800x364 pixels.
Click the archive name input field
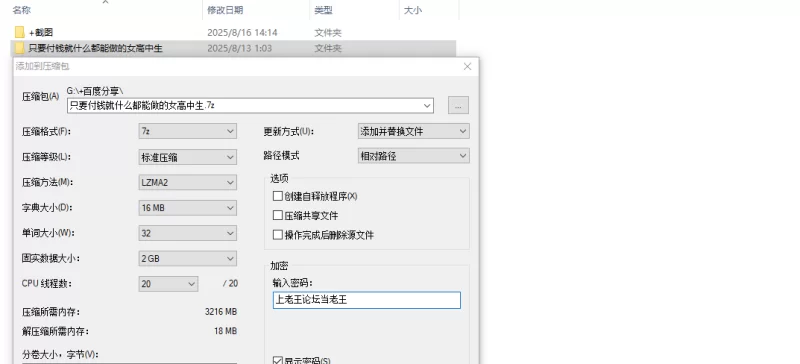pos(250,106)
